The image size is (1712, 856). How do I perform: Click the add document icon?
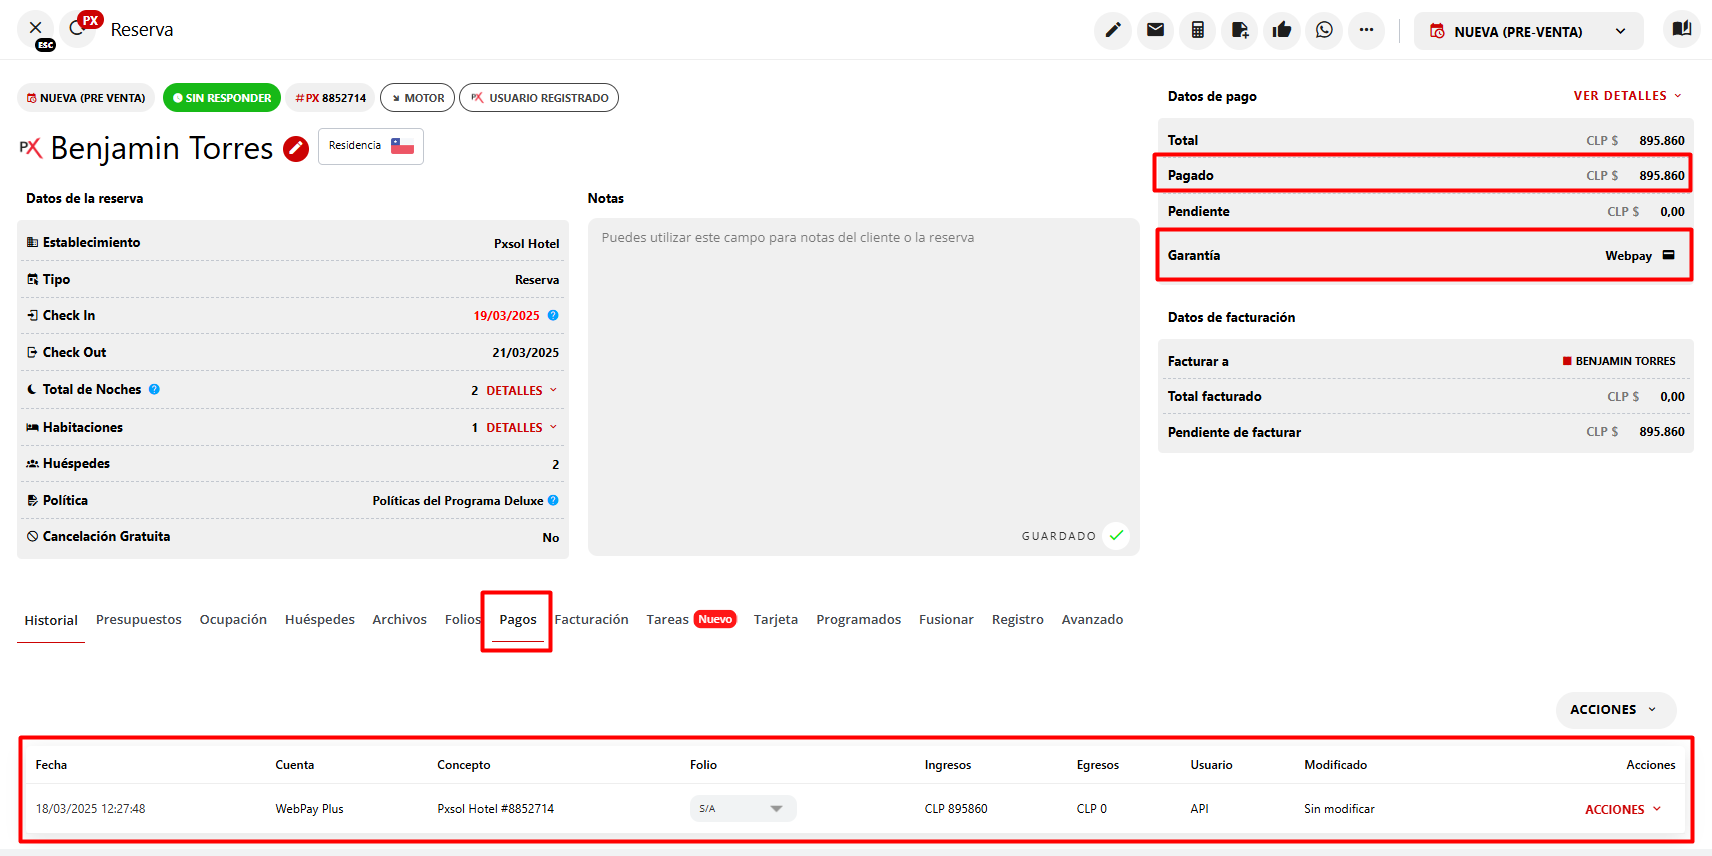pos(1240,30)
